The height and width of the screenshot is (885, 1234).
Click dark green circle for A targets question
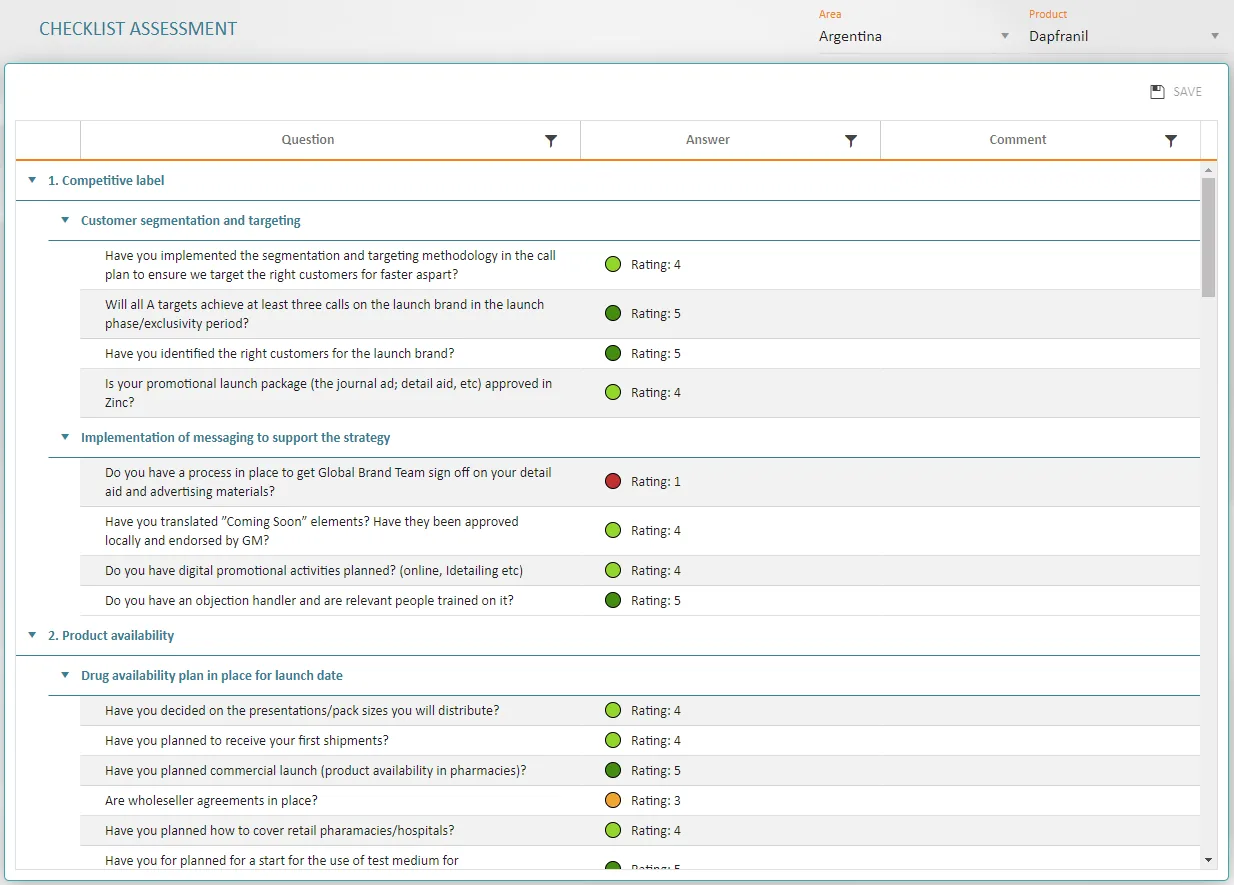pyautogui.click(x=613, y=314)
